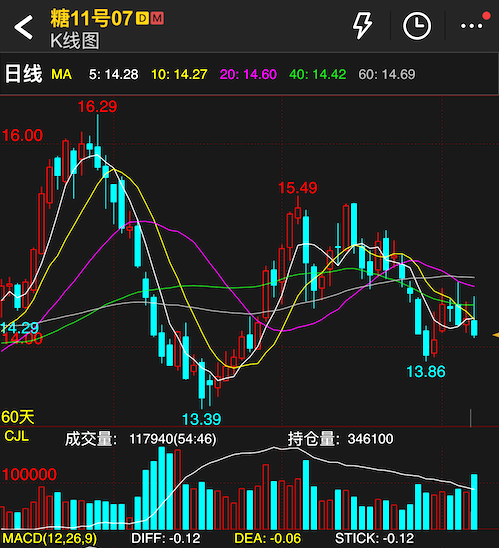This screenshot has height=548, width=499.
Task: Tap the 14.29 price label
Action: 19,328
